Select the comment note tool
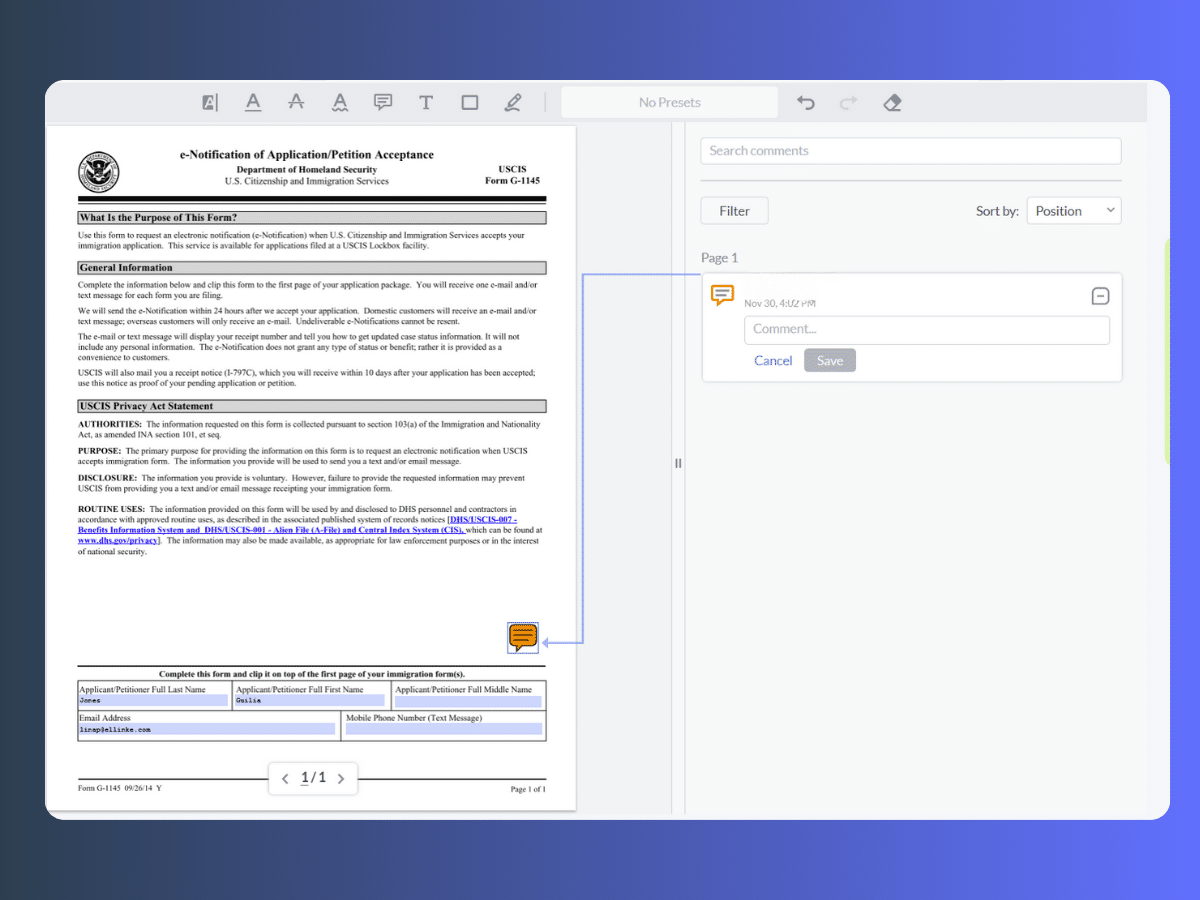The image size is (1200, 900). [383, 102]
